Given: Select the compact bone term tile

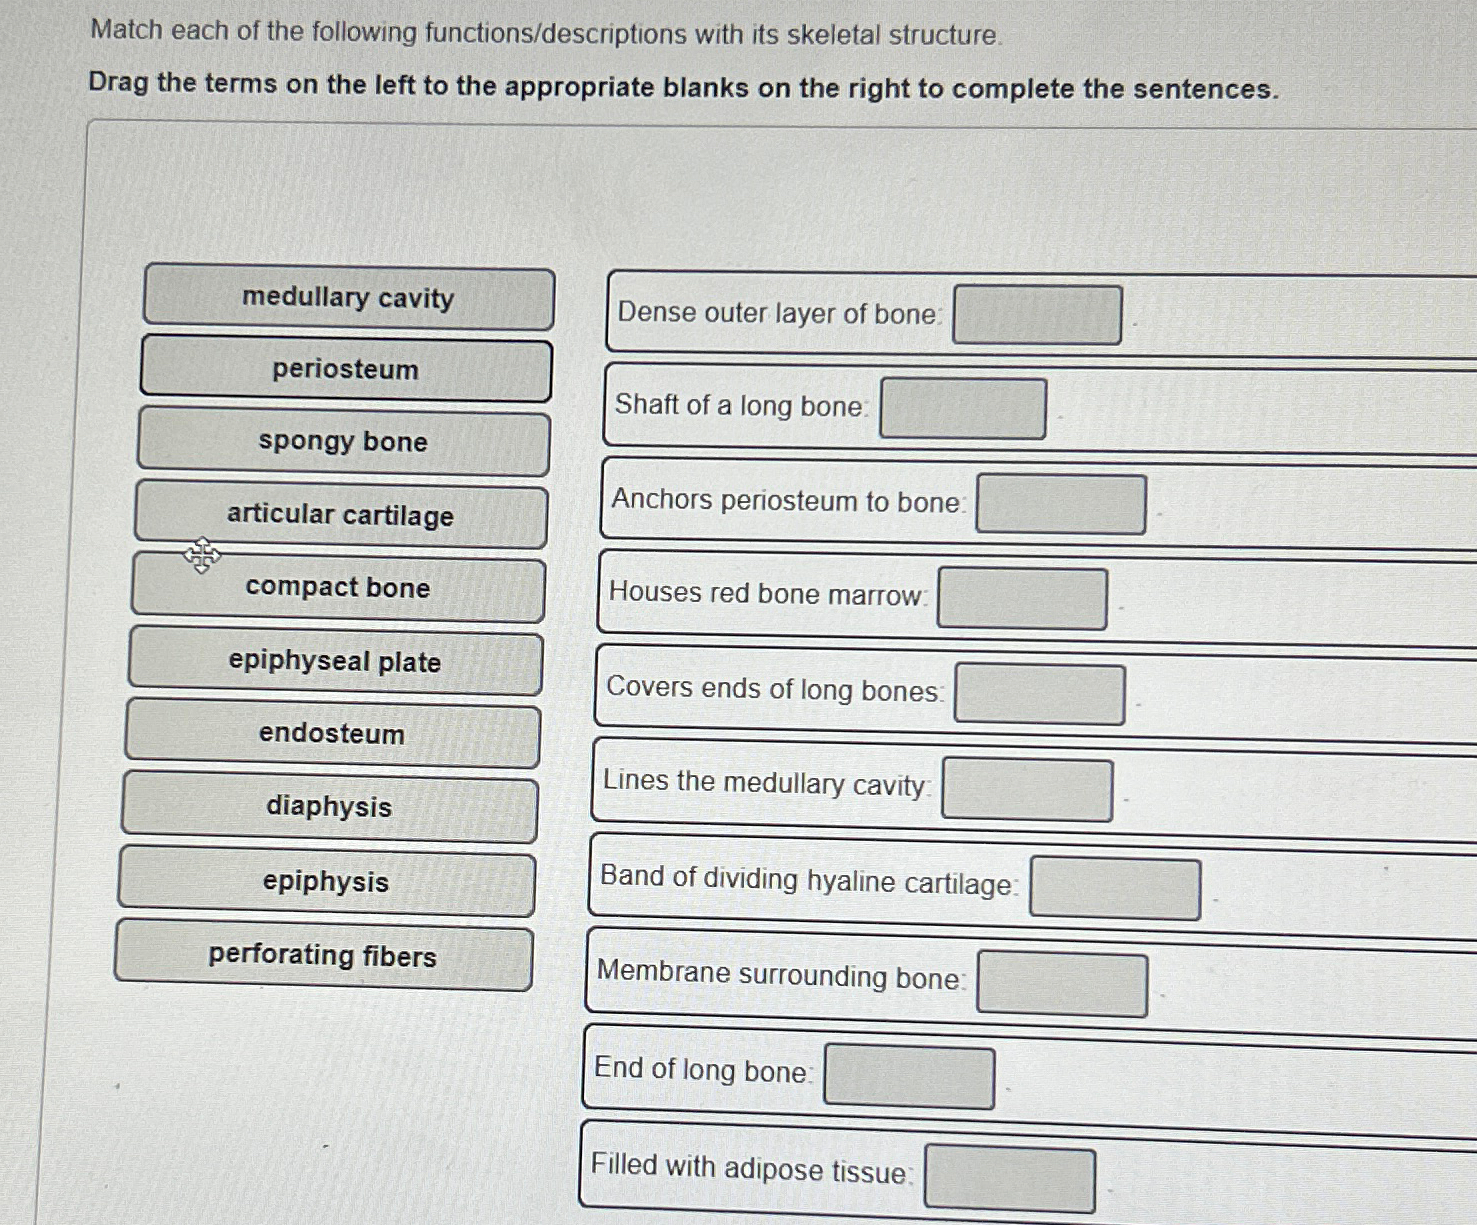Looking at the screenshot, I should (337, 589).
